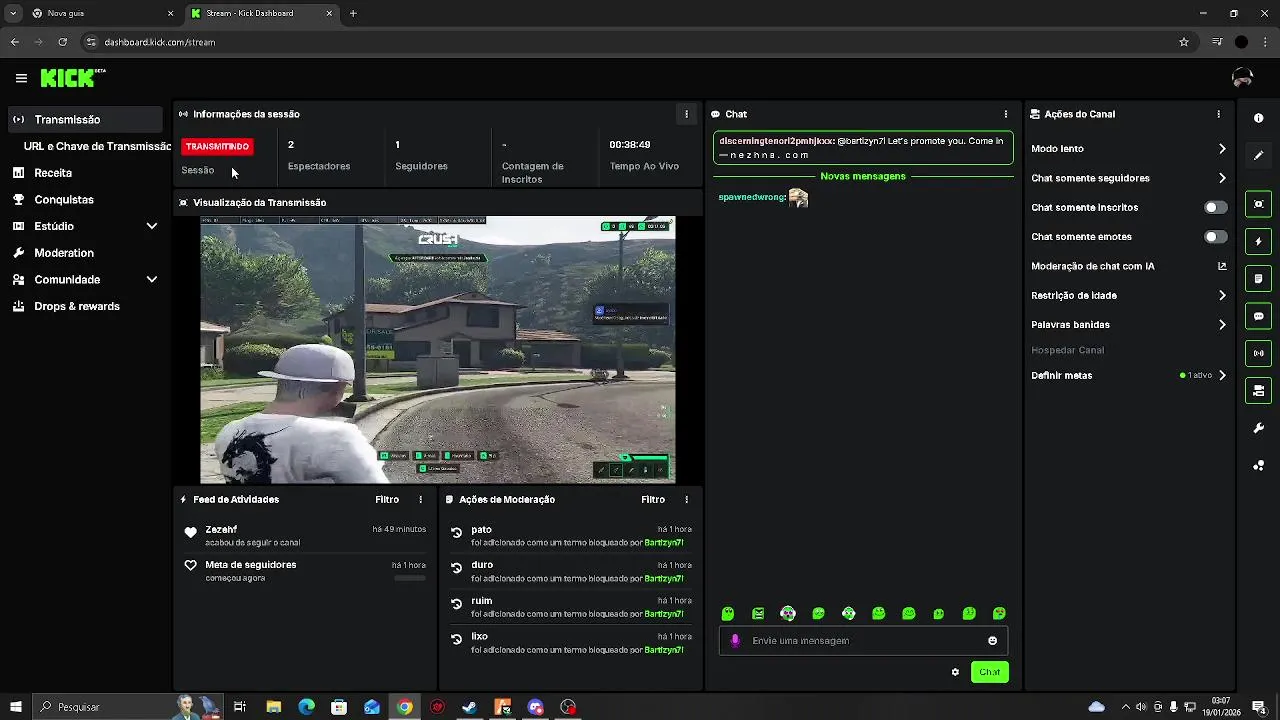Open Moderação de chat com IA external link
This screenshot has height=720, width=1280.
(1222, 266)
